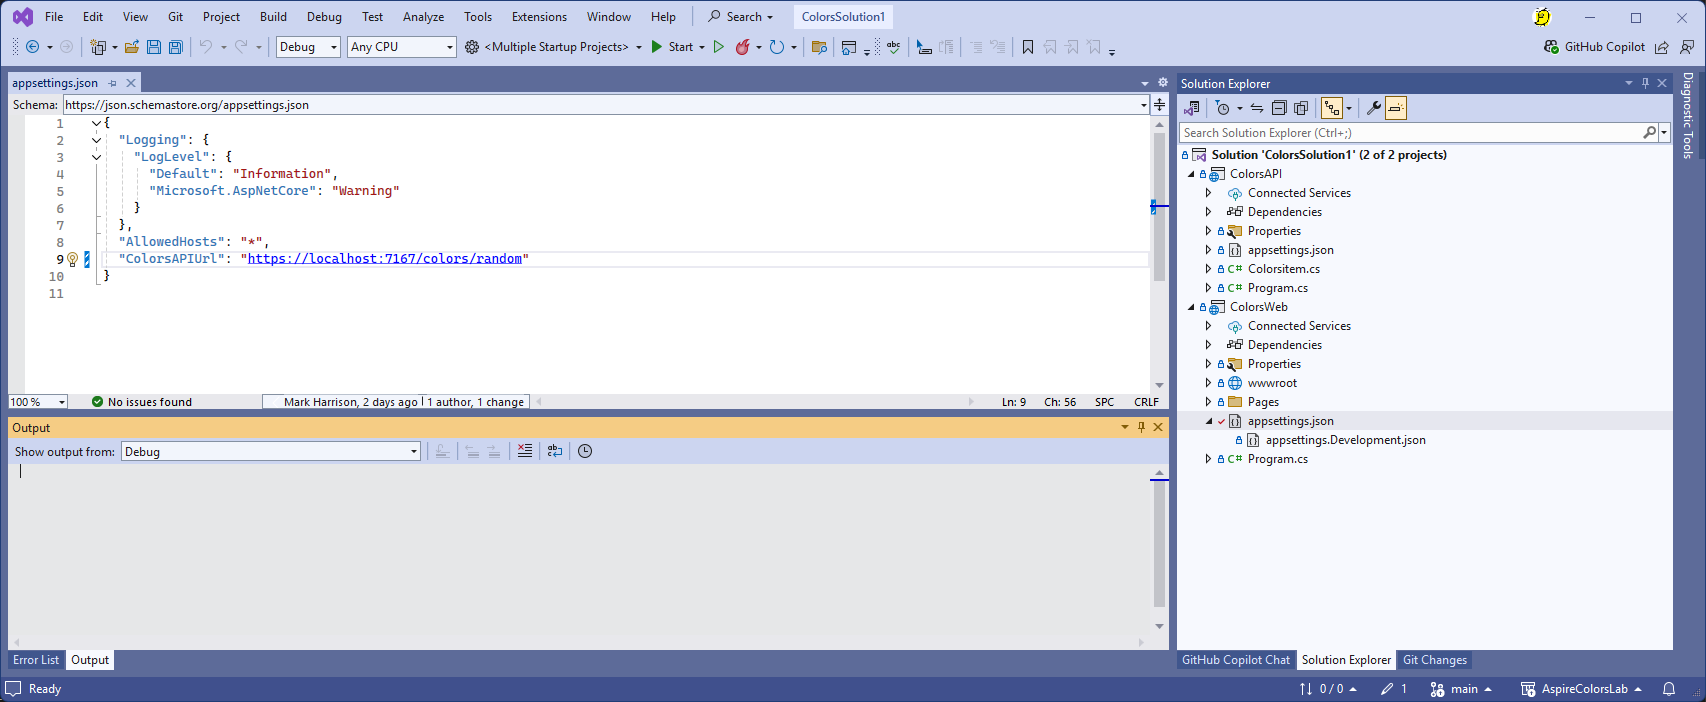Image resolution: width=1706 pixels, height=702 pixels.
Task: Toggle word wrap in the Output panel
Action: tap(555, 451)
